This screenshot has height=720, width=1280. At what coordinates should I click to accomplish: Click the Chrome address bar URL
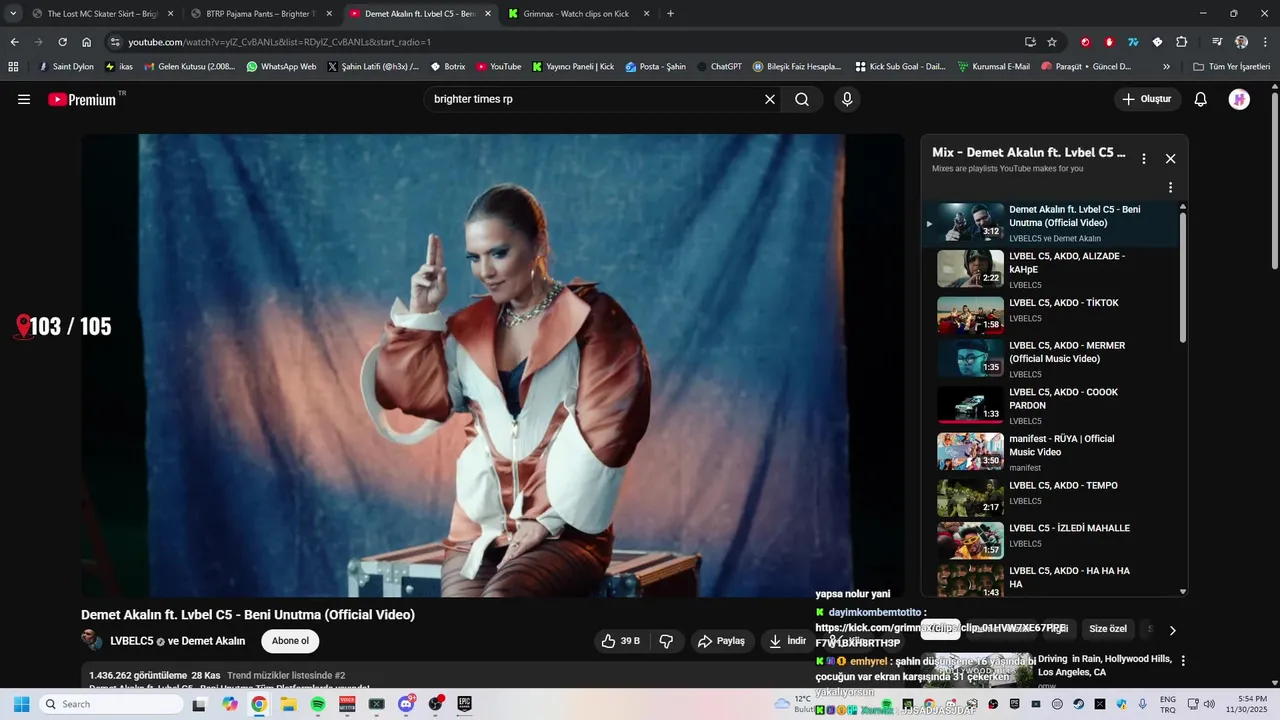coord(280,42)
